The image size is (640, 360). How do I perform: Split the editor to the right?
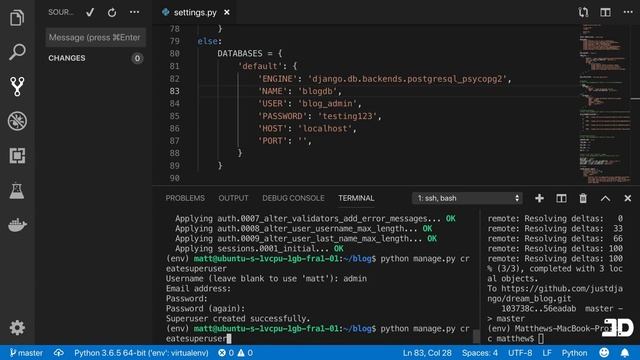tap(606, 12)
